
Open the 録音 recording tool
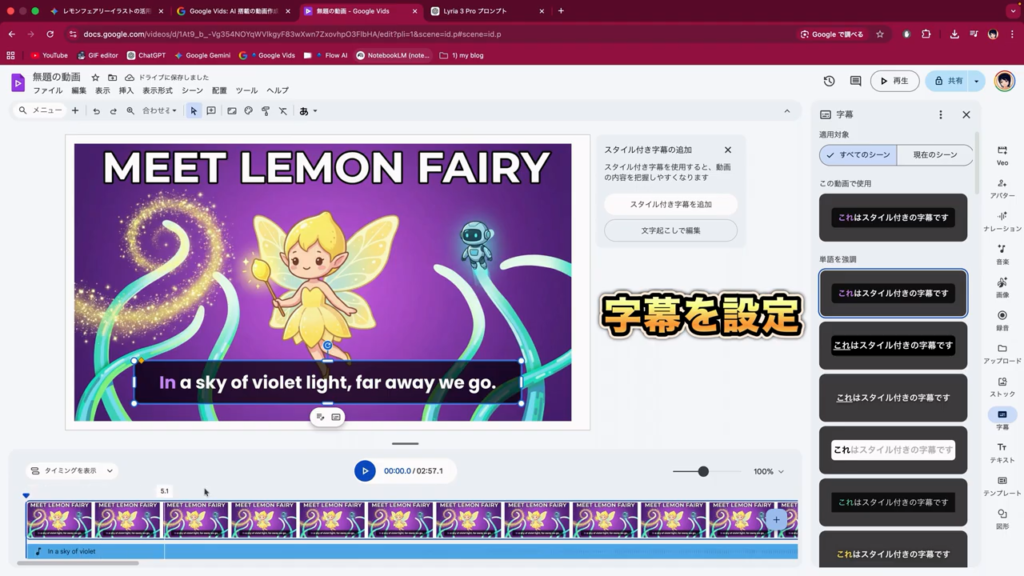tap(1001, 320)
